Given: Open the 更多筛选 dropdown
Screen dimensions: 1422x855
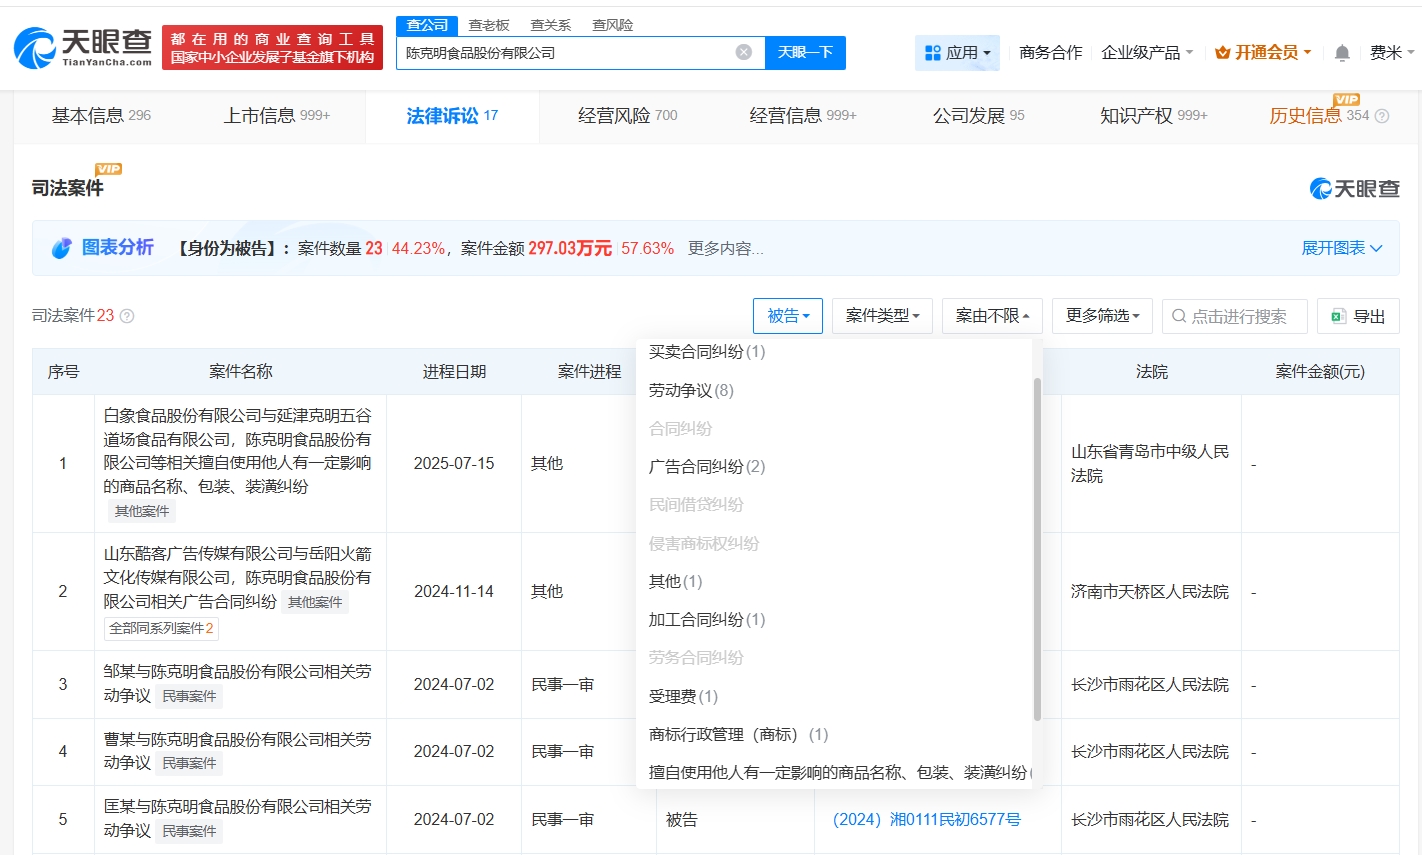Looking at the screenshot, I should [1103, 316].
